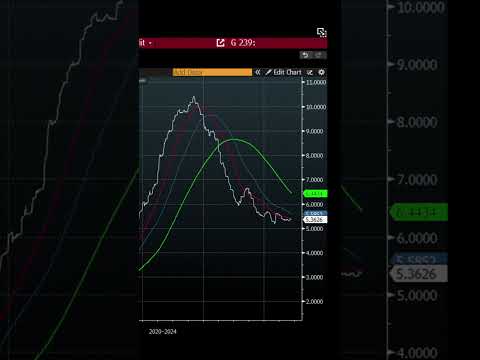
Task: Click the green value tag on axis
Action: (315, 193)
